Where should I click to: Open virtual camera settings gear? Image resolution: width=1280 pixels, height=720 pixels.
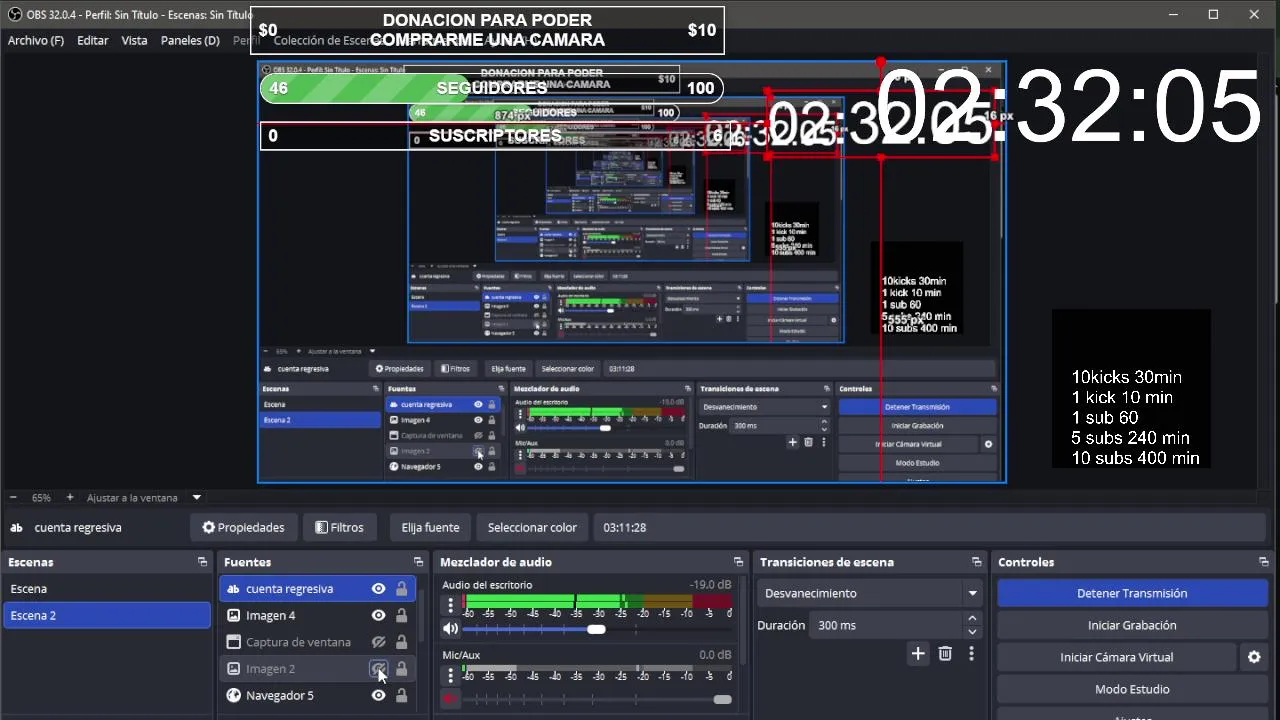[x=1254, y=657]
